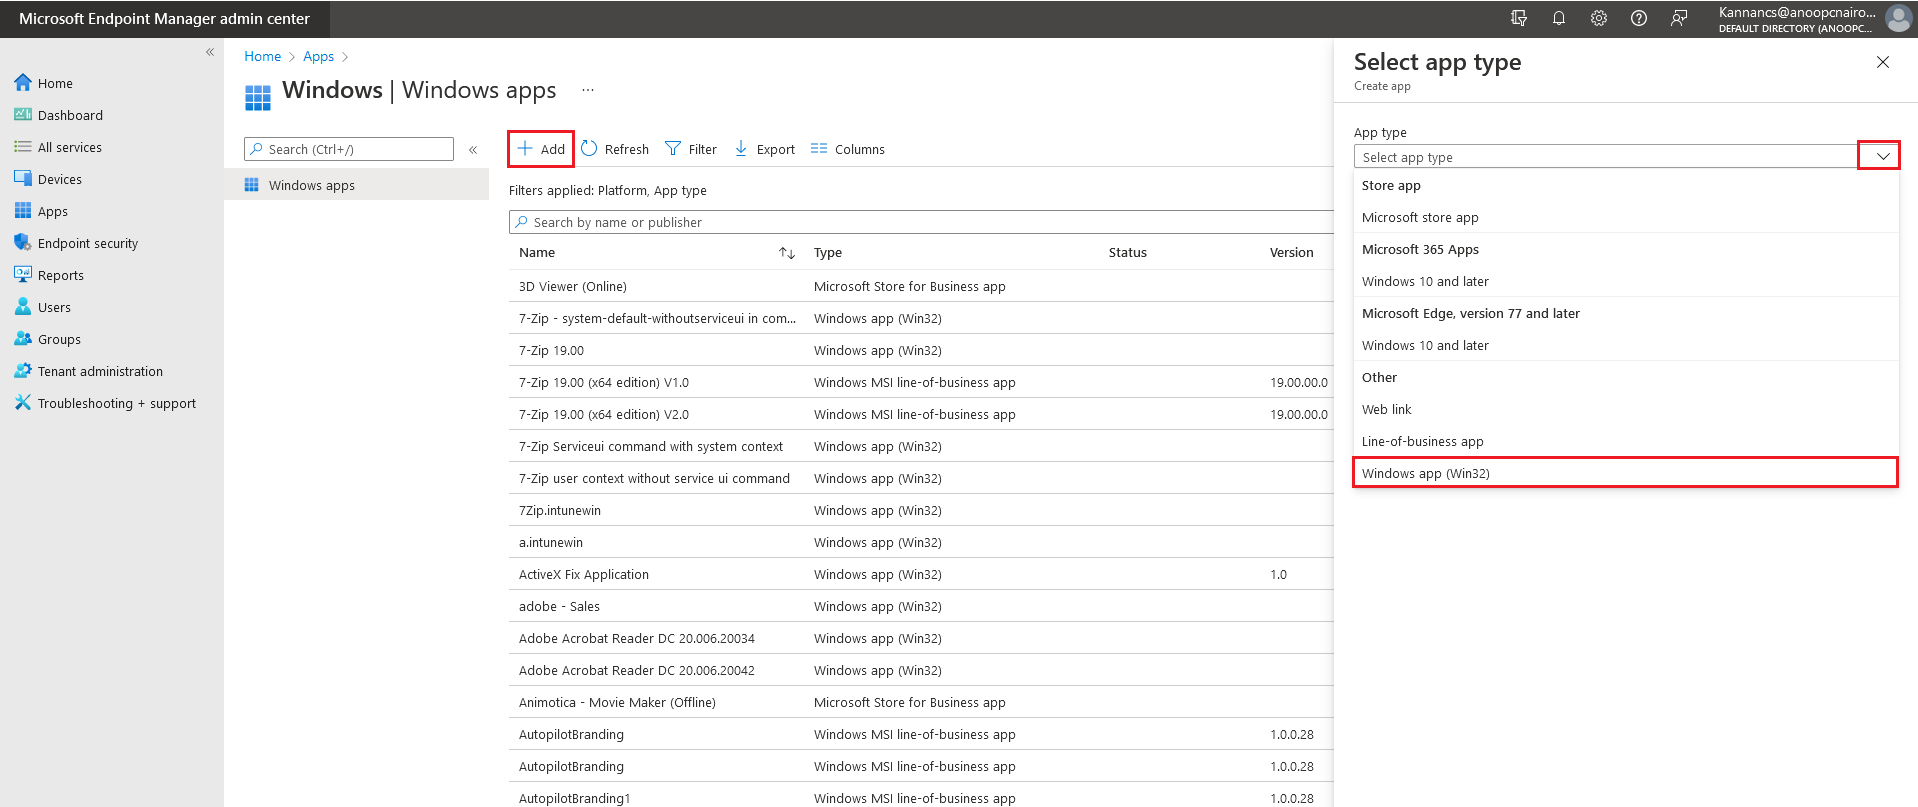Choose Windows app (Win32) option

[x=1626, y=473]
